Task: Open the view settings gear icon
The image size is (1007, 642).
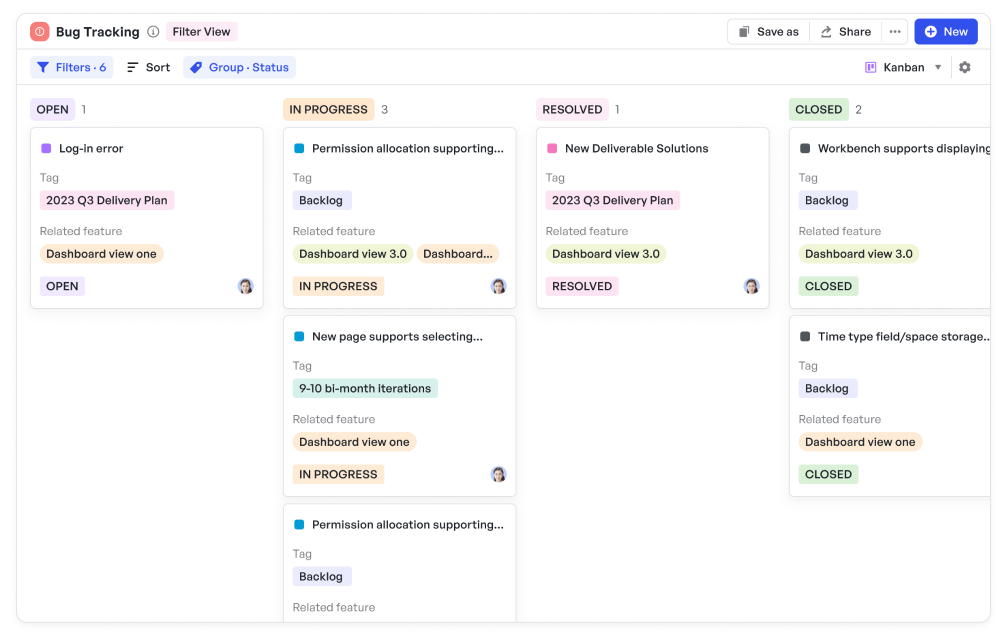Action: 964,67
